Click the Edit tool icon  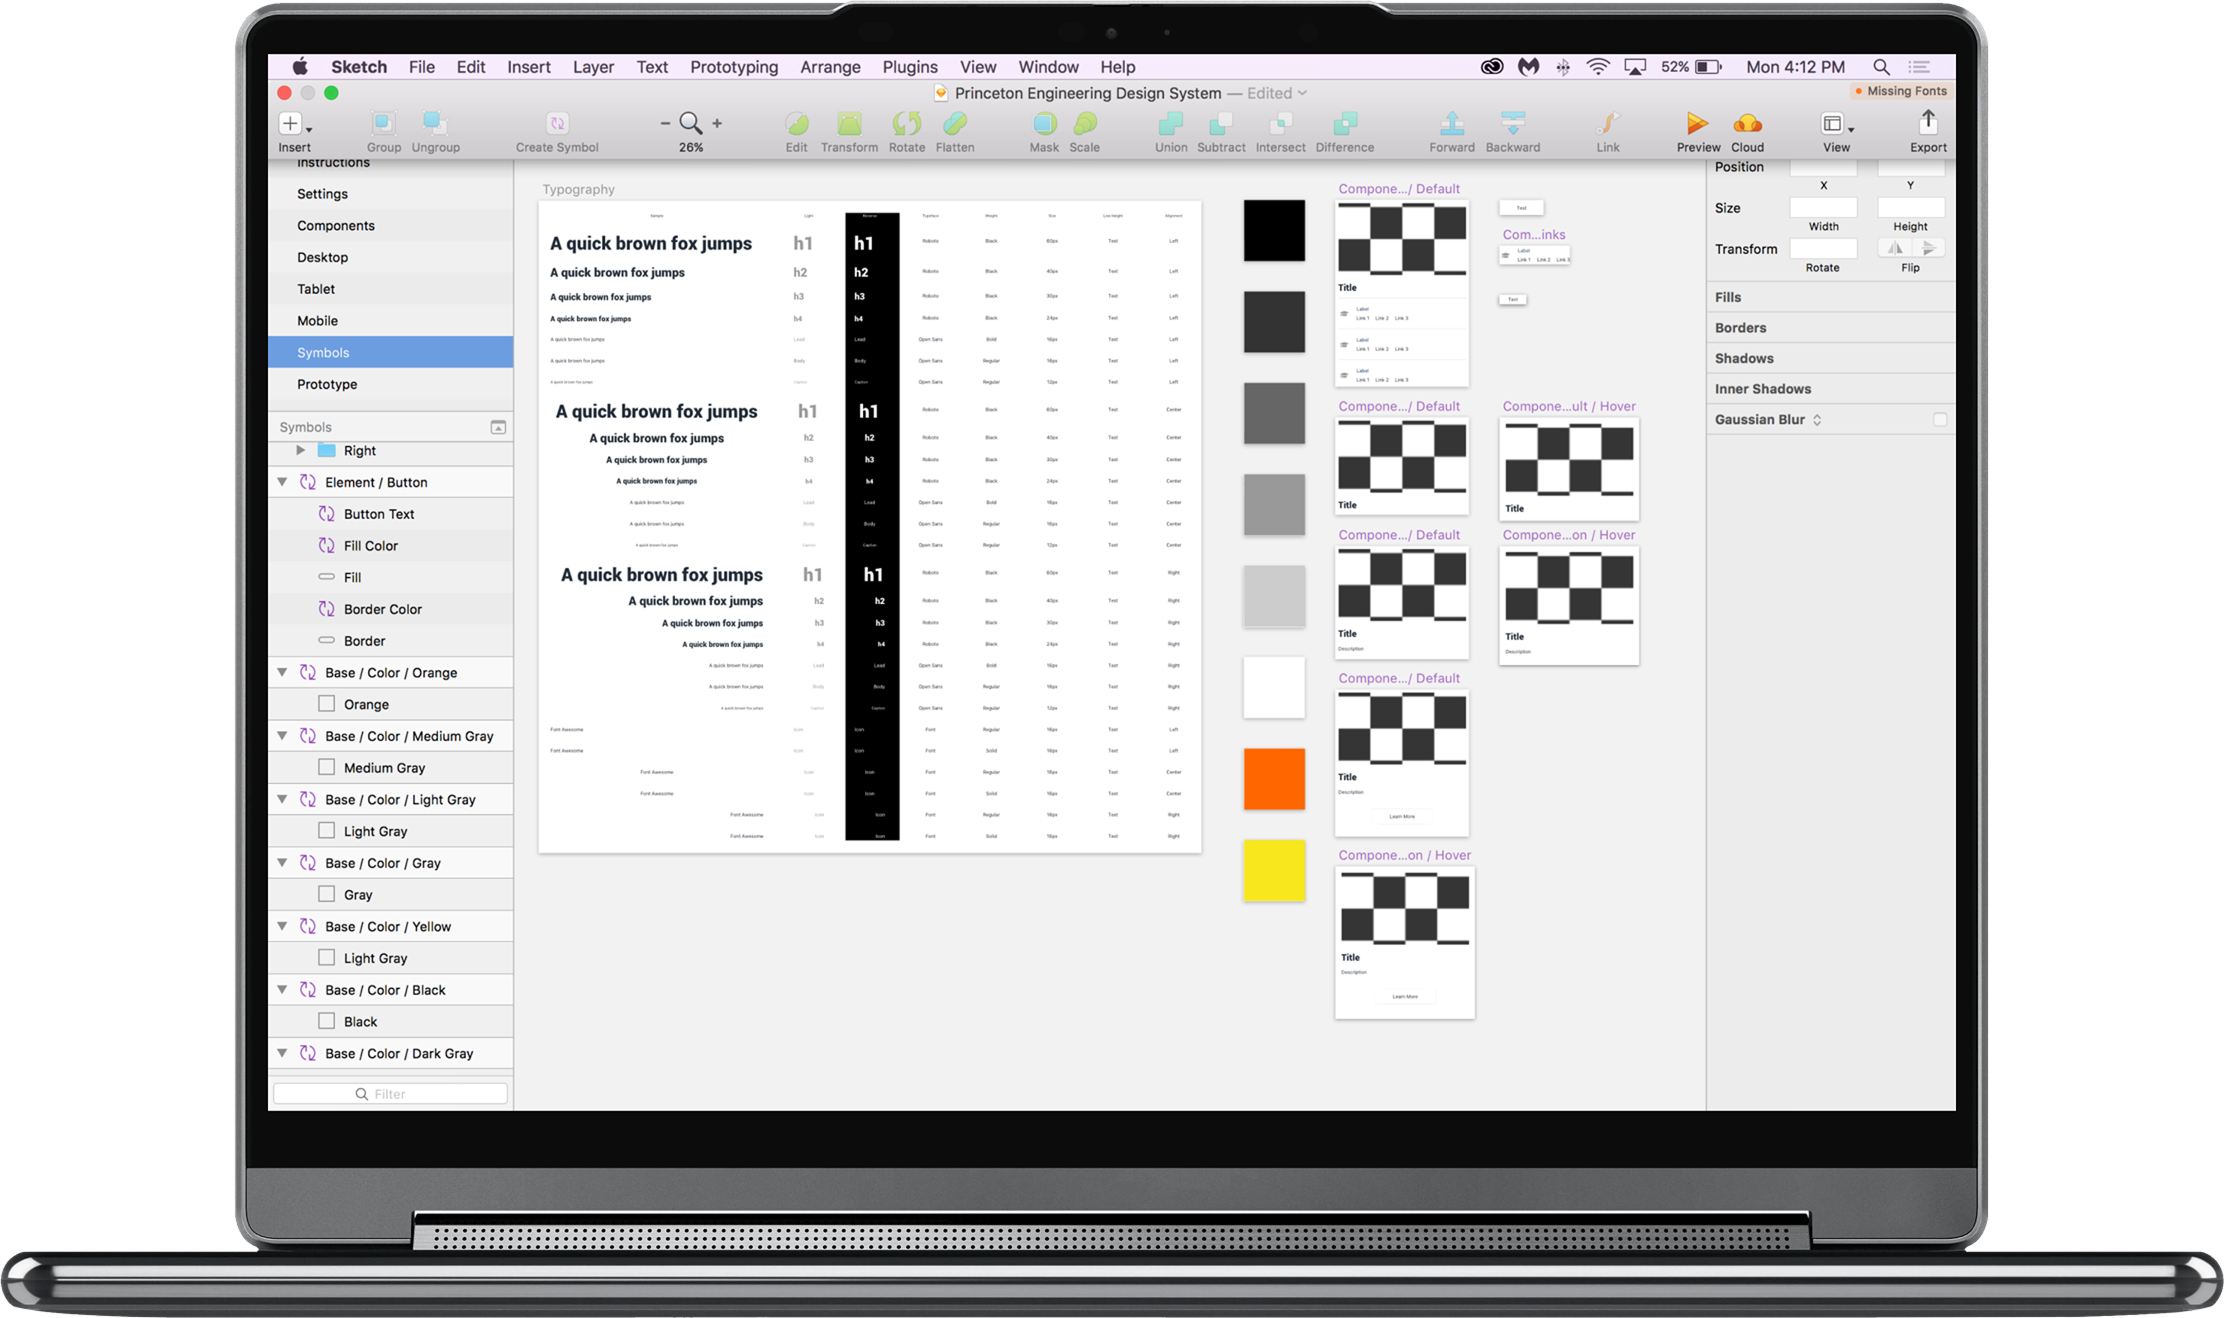click(796, 123)
